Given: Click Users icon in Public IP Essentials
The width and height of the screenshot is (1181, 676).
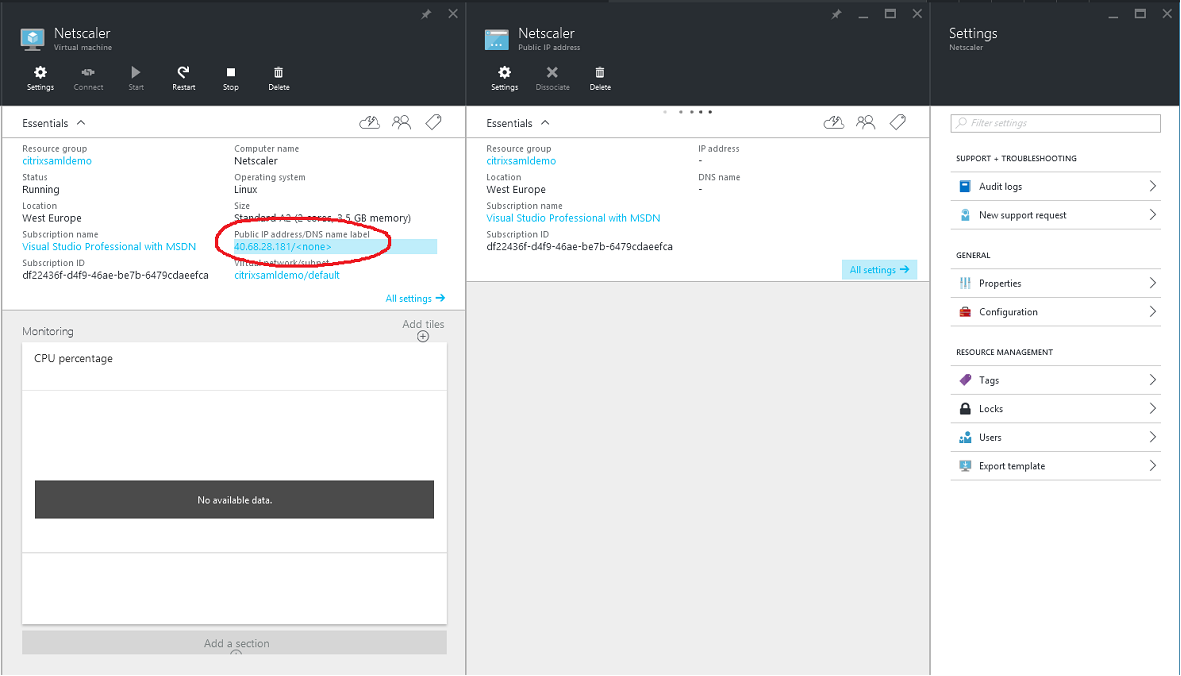Looking at the screenshot, I should 866,122.
